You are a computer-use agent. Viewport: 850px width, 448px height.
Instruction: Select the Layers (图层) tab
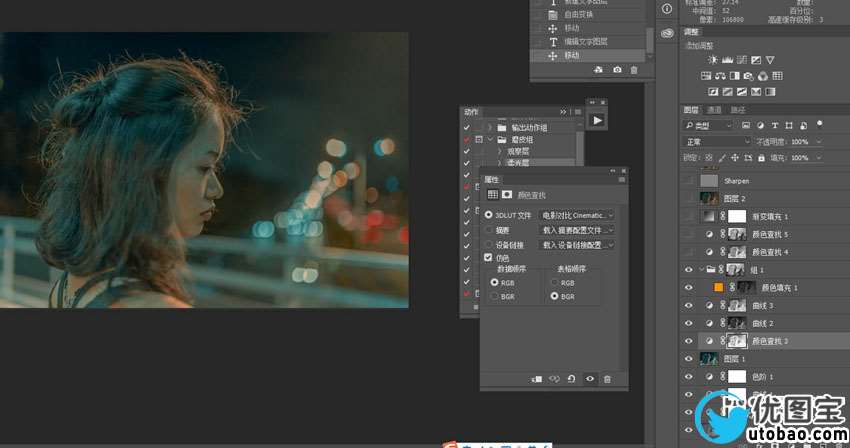[691, 110]
